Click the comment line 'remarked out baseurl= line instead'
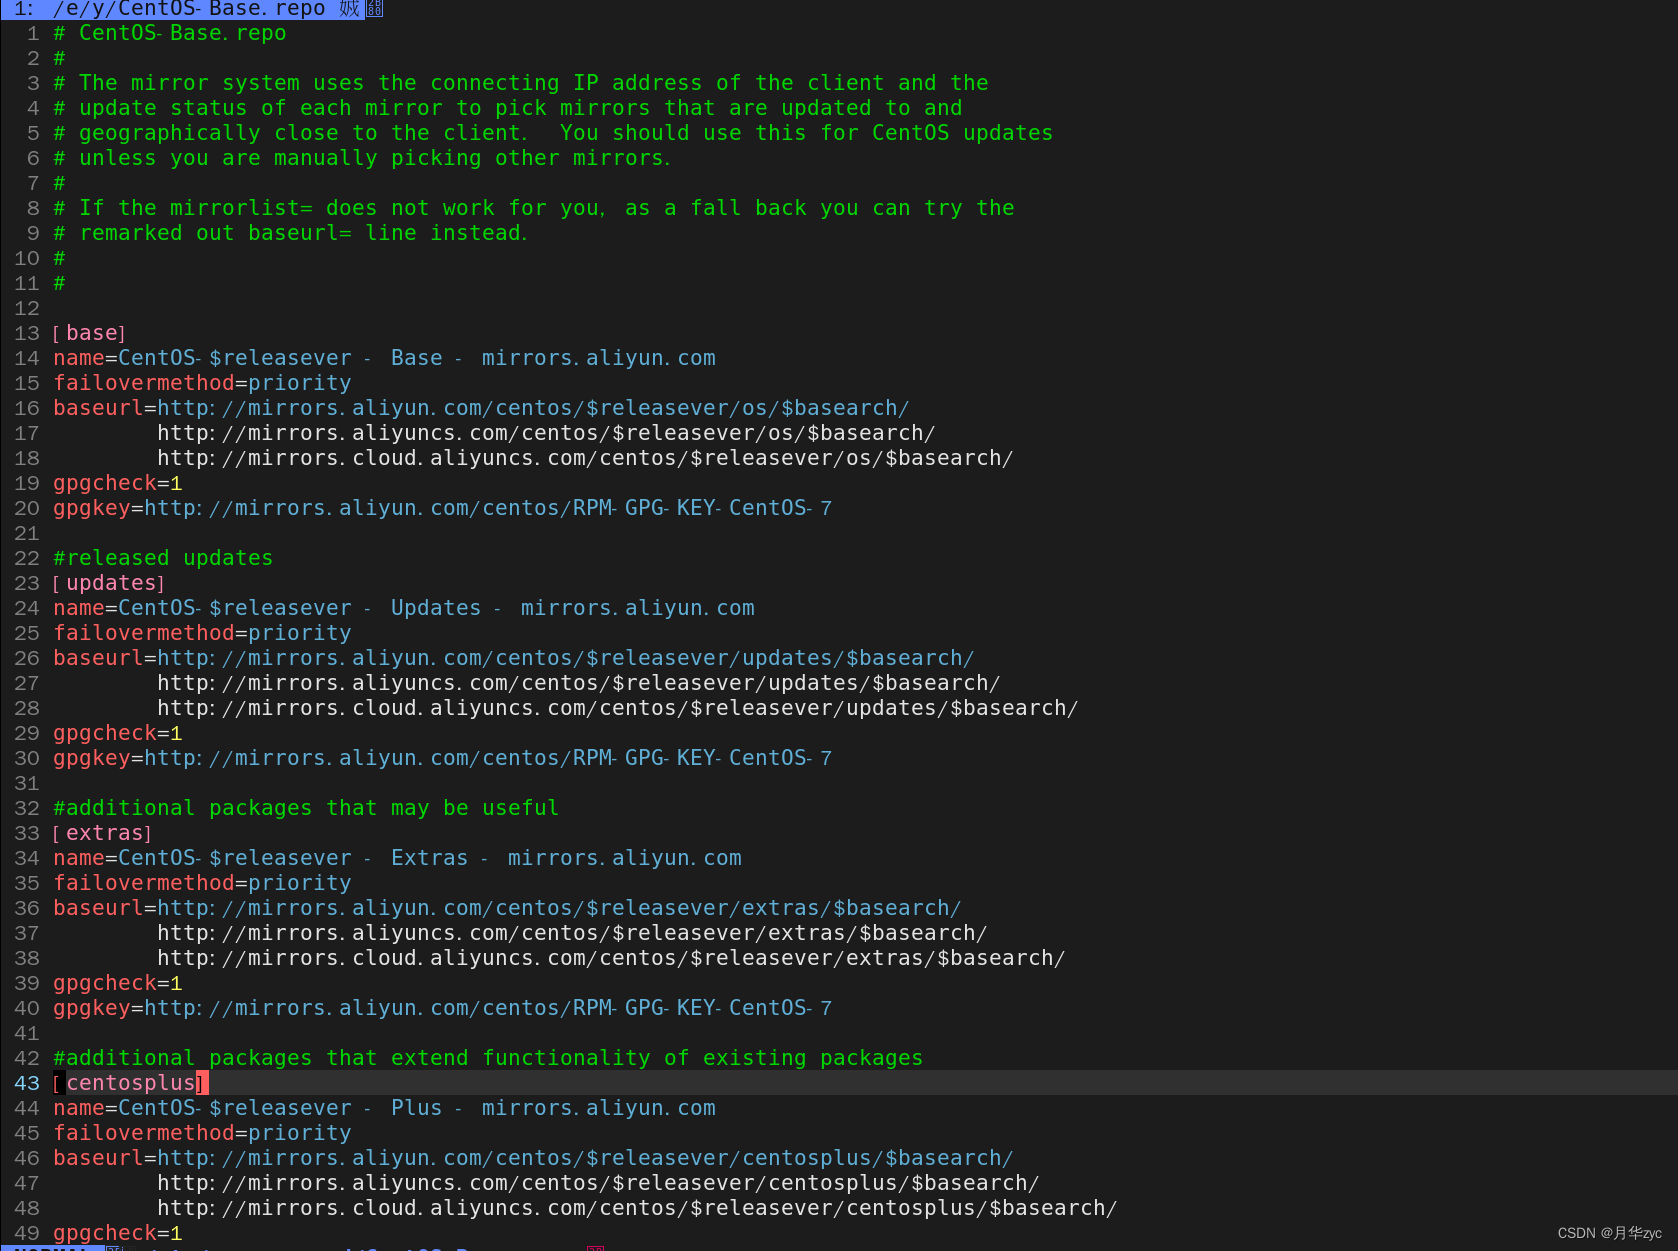The height and width of the screenshot is (1251, 1678). [x=290, y=233]
